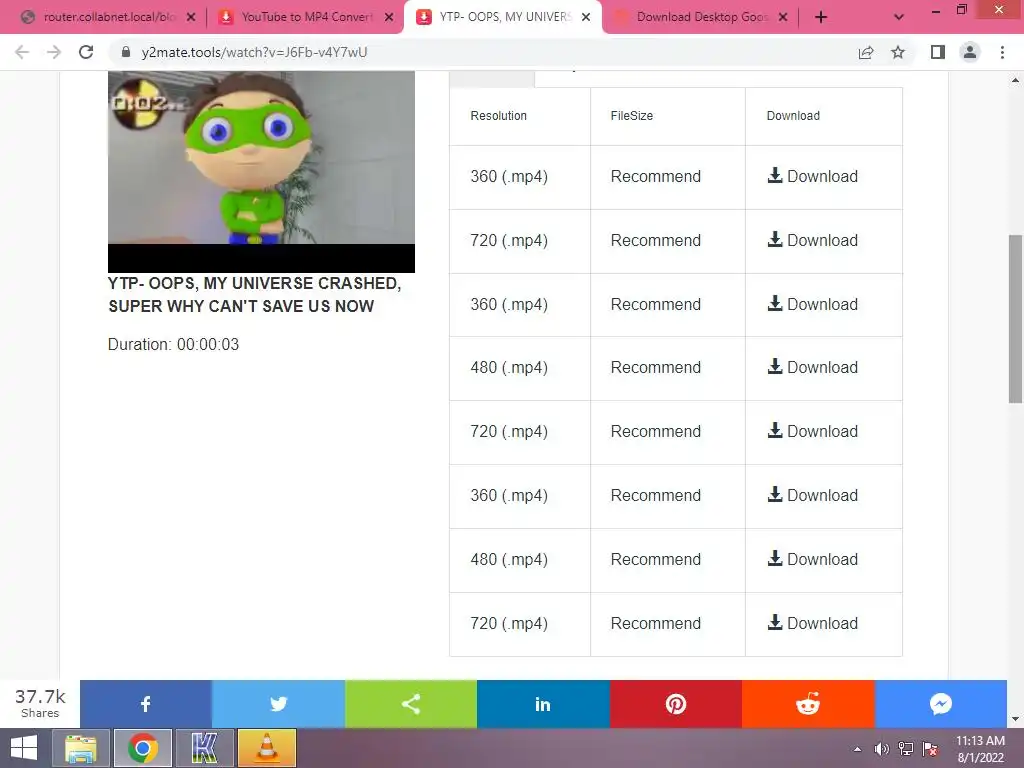This screenshot has width=1024, height=768.
Task: Open the Action Center flag icon
Action: click(x=931, y=749)
